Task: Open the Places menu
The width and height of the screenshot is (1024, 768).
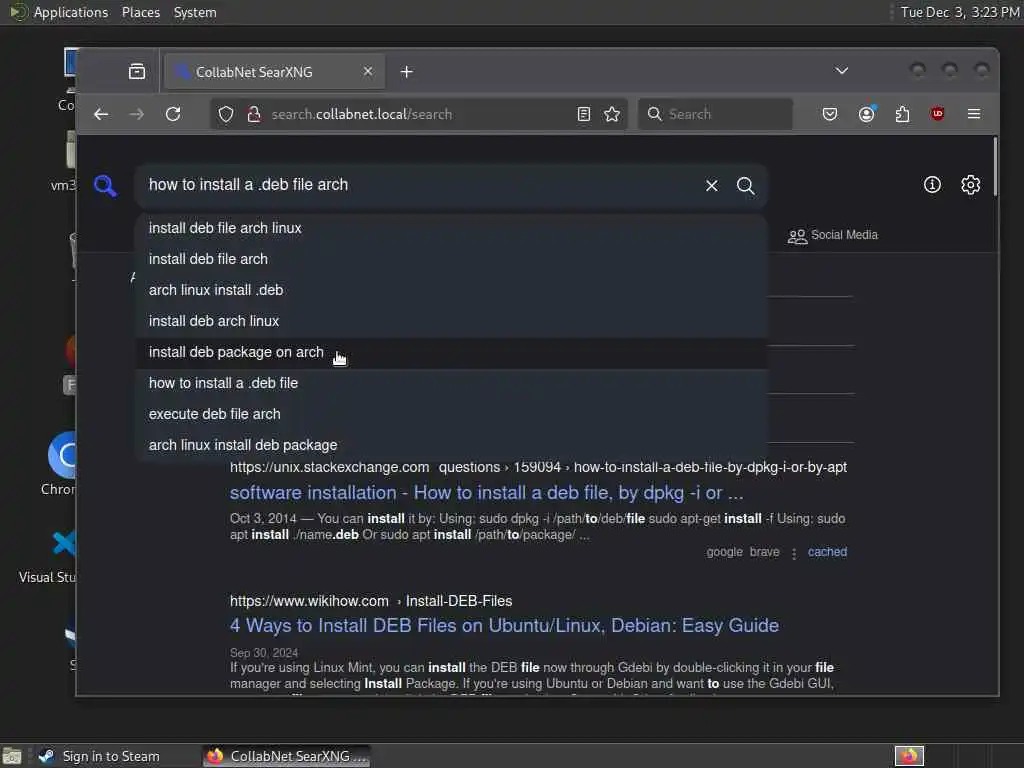Action: pyautogui.click(x=141, y=12)
